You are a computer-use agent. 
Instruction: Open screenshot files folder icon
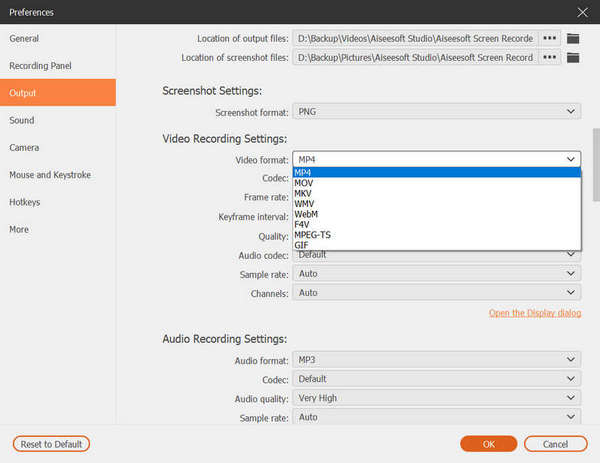573,58
